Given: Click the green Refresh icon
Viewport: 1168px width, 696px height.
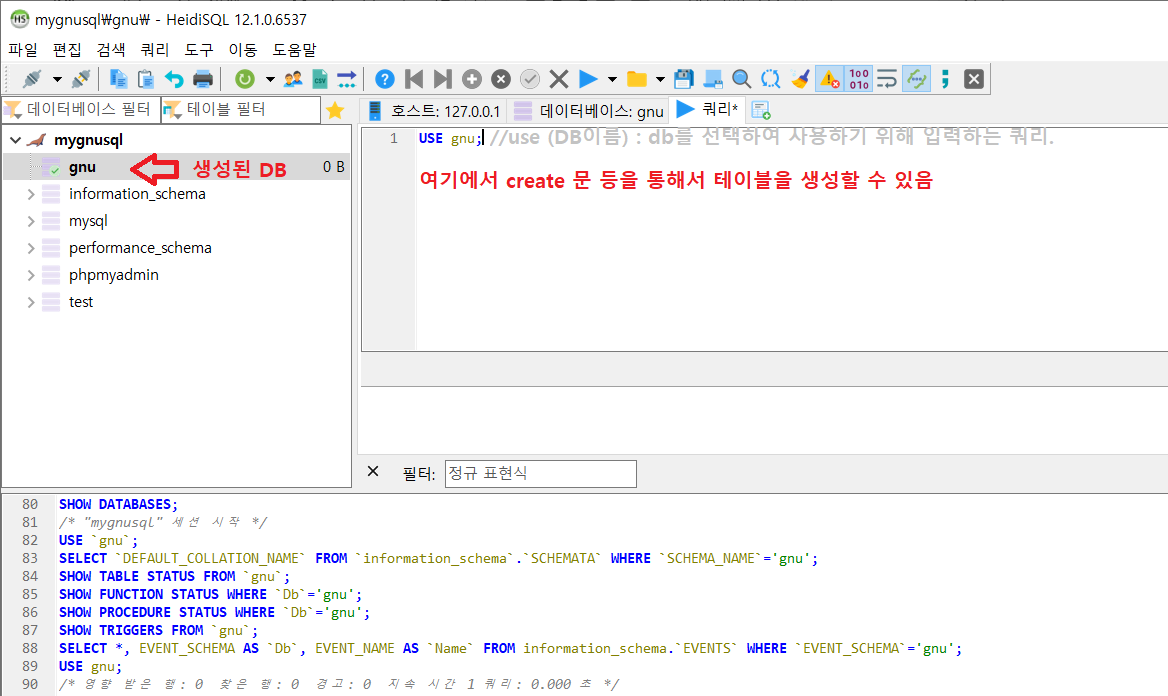Looking at the screenshot, I should (x=245, y=79).
